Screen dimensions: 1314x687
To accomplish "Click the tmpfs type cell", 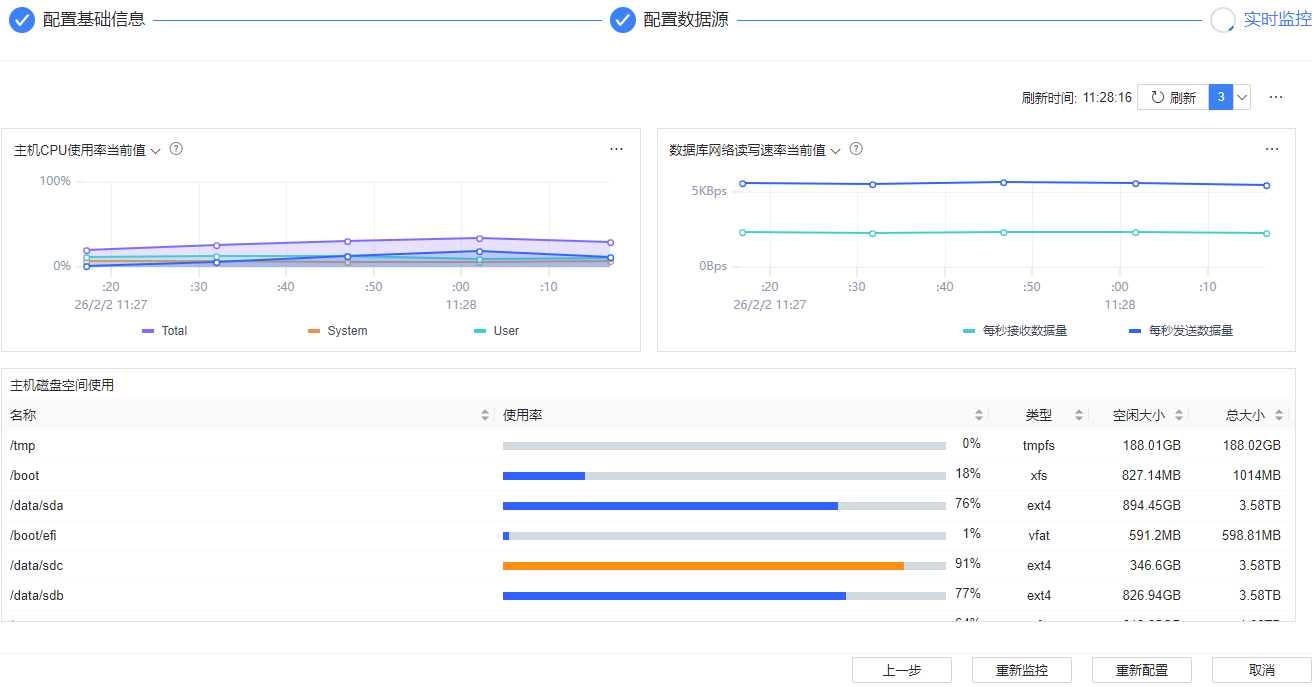I will pos(1039,446).
